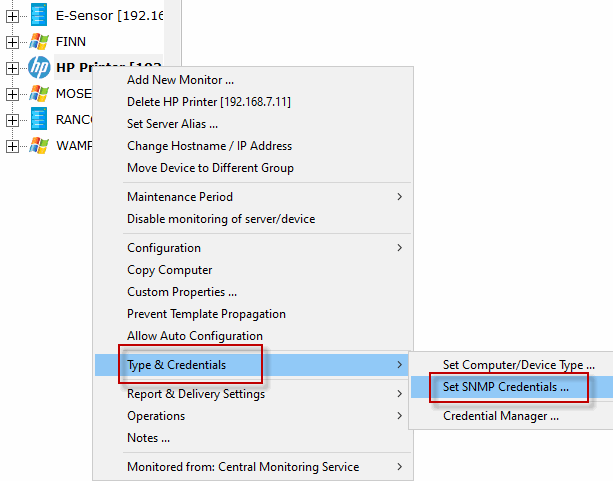Click the WAMP Windows device icon
Viewport: 613px width, 481px height.
click(39, 146)
